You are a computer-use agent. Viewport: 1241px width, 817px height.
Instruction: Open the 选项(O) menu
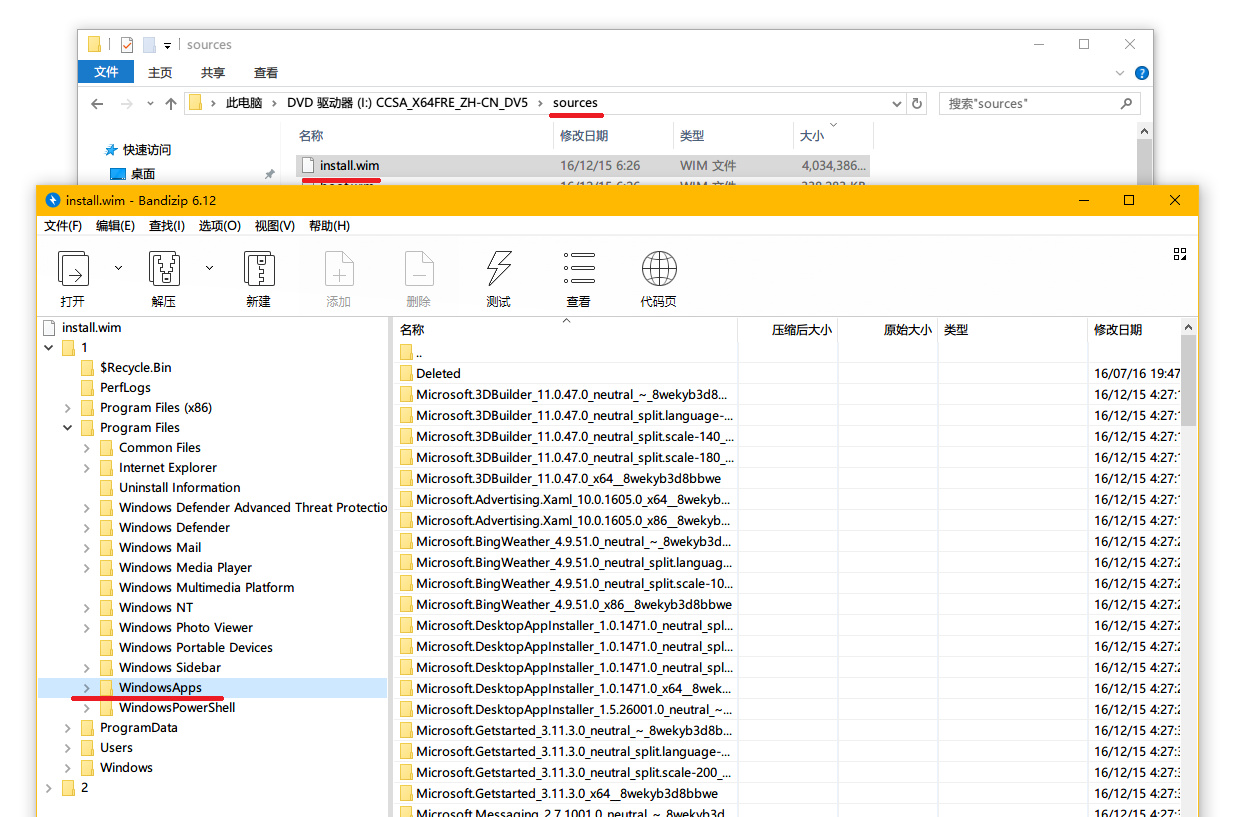[219, 226]
